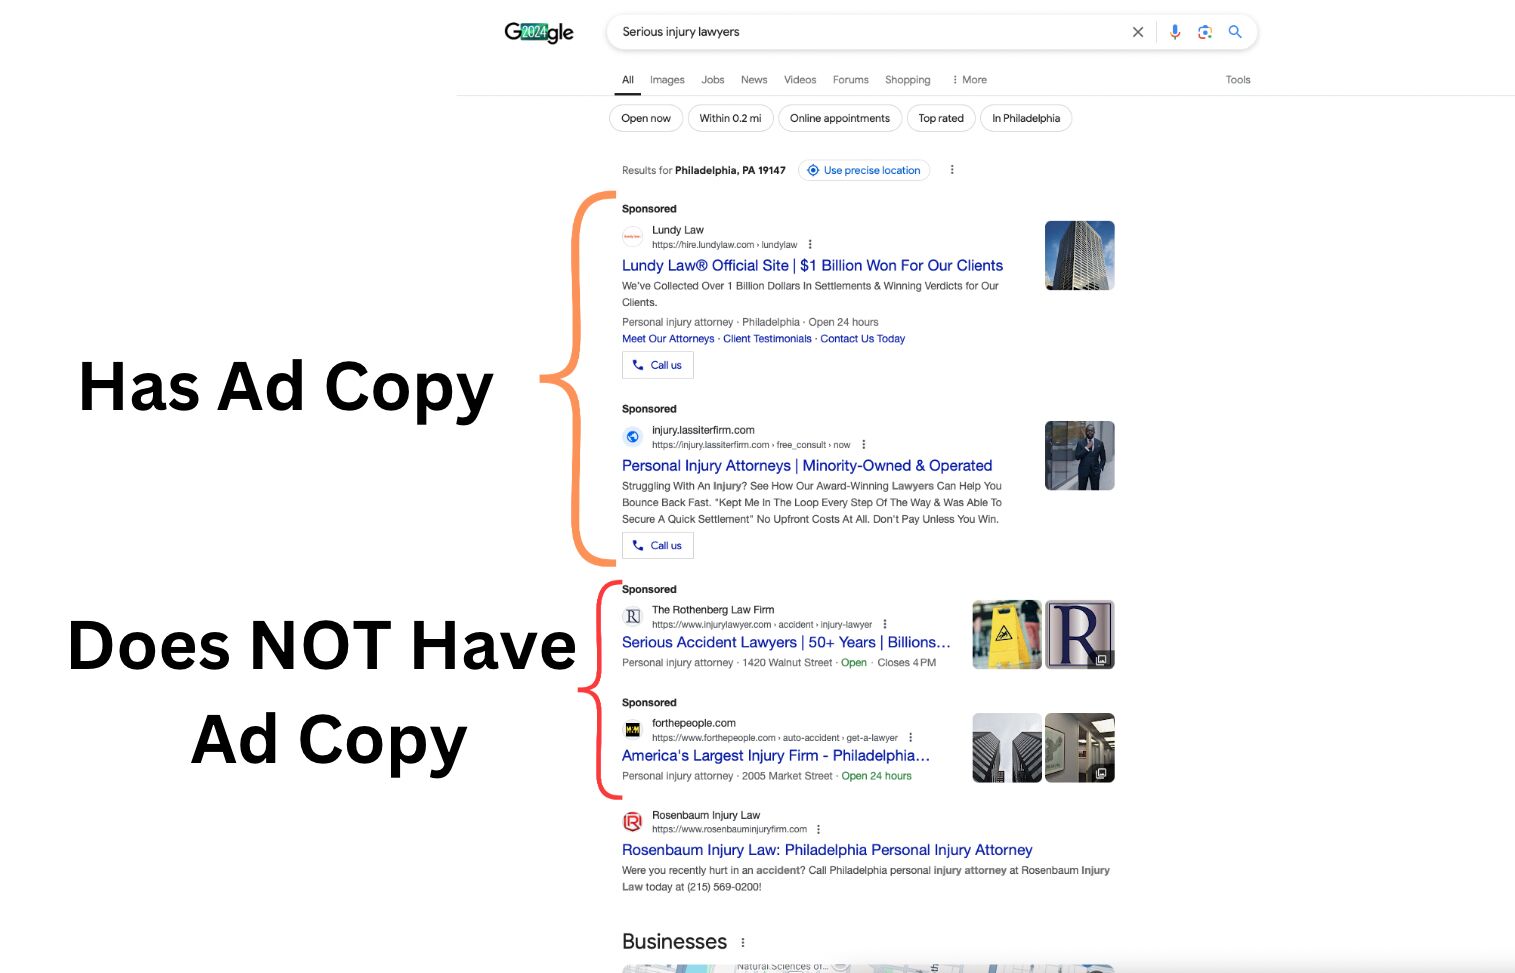Start the search via the magnifier icon
This screenshot has height=973, width=1515.
click(x=1234, y=31)
